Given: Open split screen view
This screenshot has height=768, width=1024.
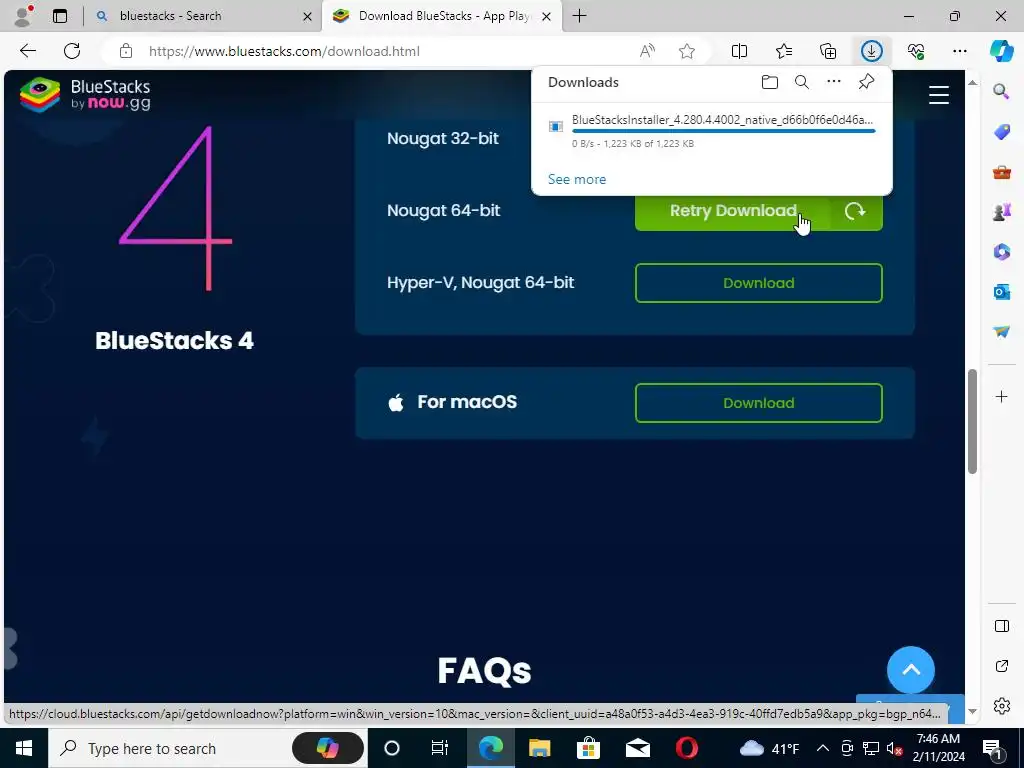Looking at the screenshot, I should click(739, 51).
